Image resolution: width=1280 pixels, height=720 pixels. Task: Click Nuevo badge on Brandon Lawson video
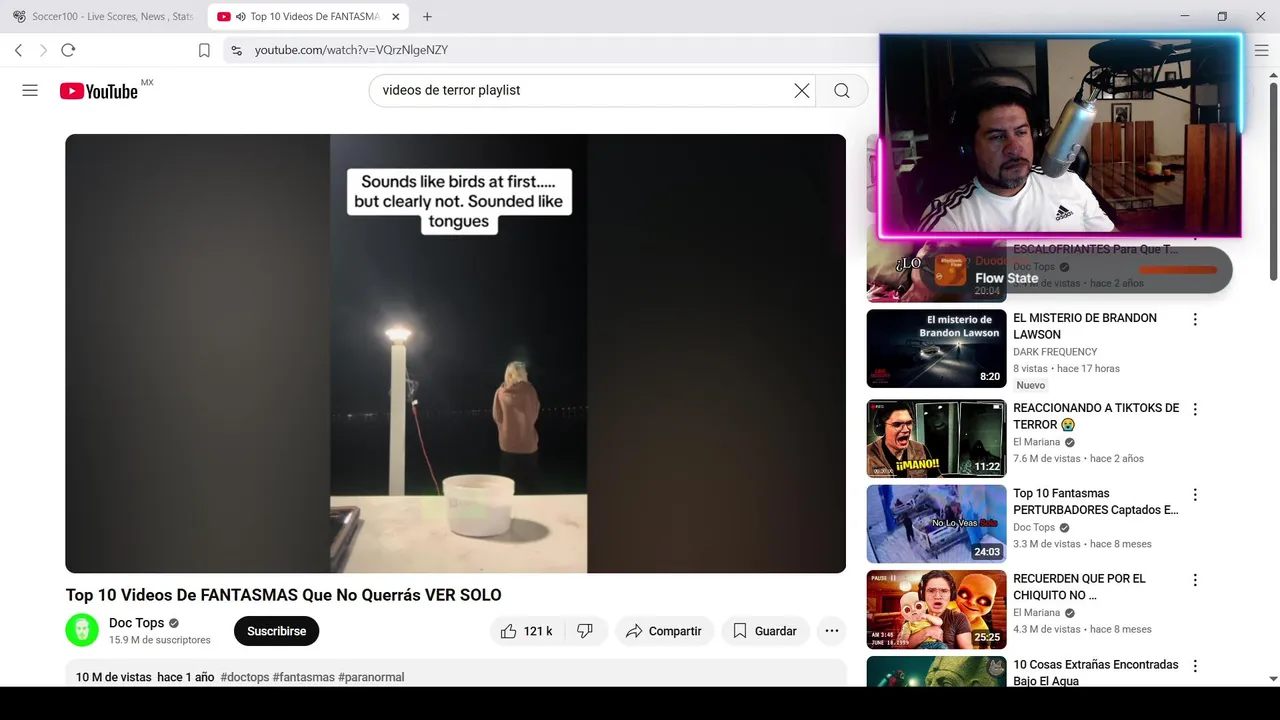click(1031, 385)
